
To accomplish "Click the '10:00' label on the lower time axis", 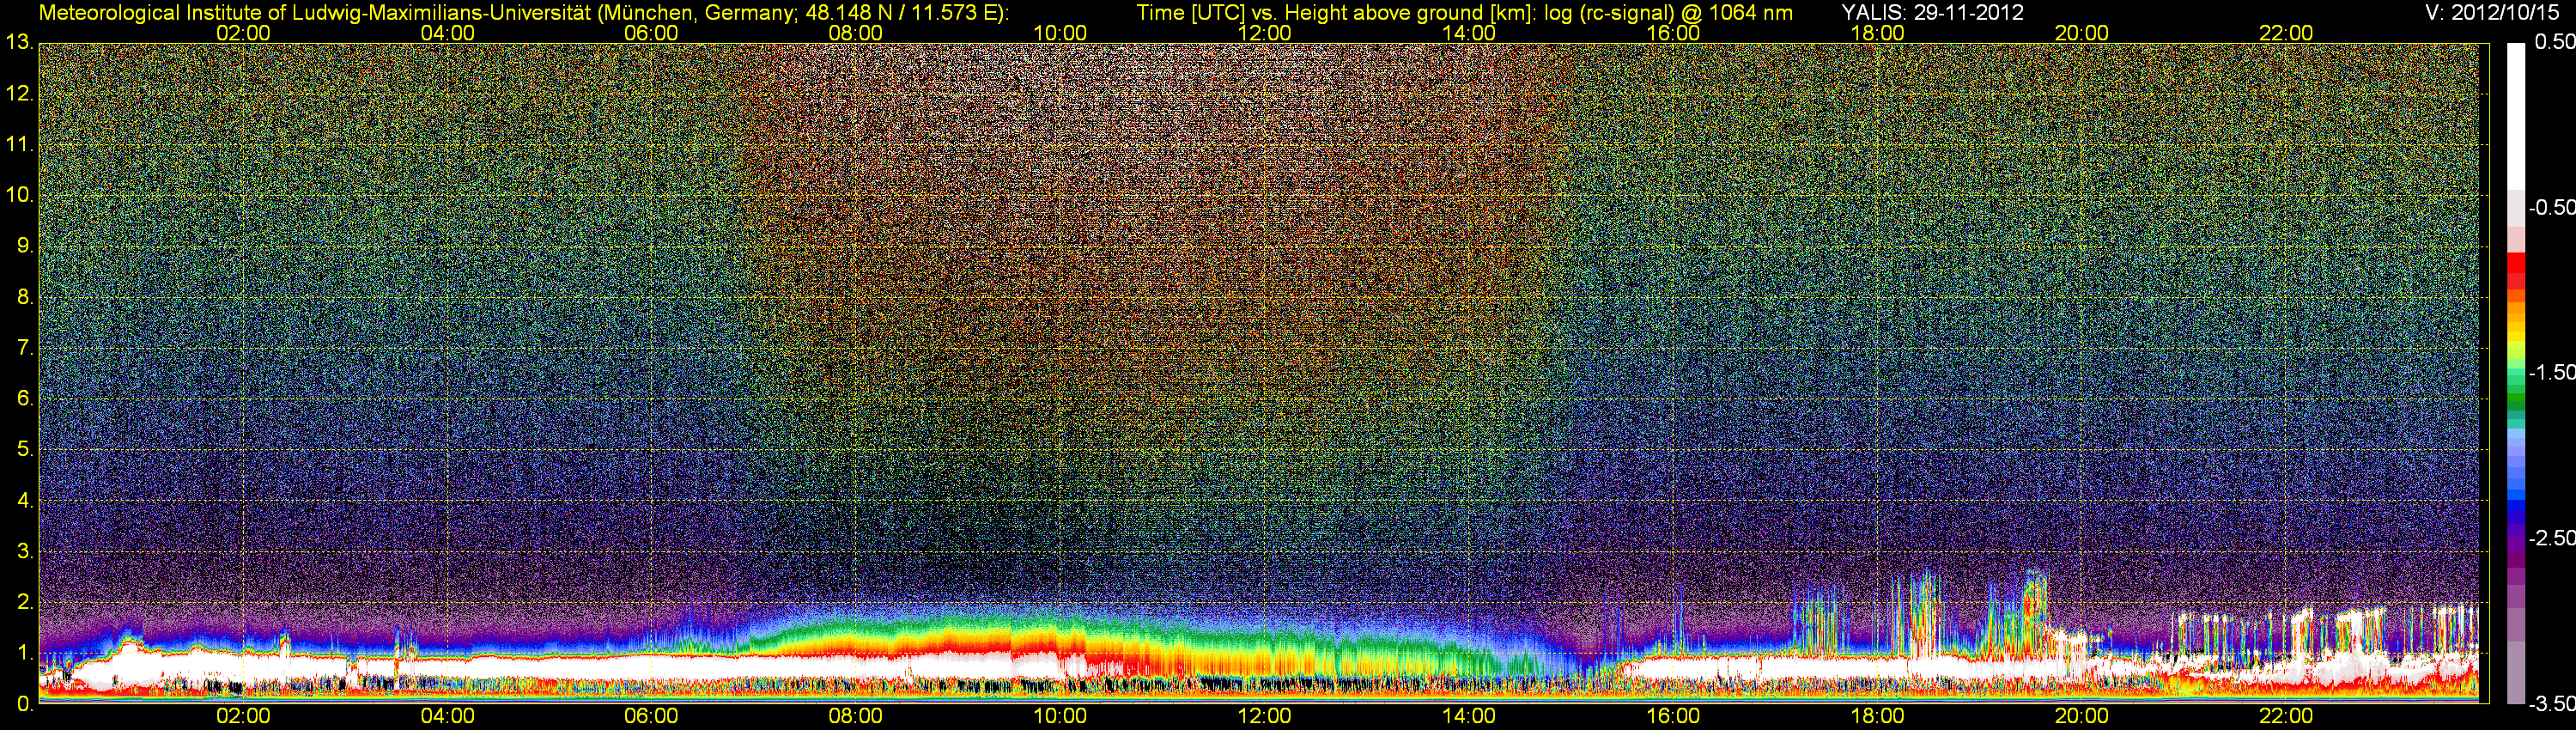I will pos(1060,716).
